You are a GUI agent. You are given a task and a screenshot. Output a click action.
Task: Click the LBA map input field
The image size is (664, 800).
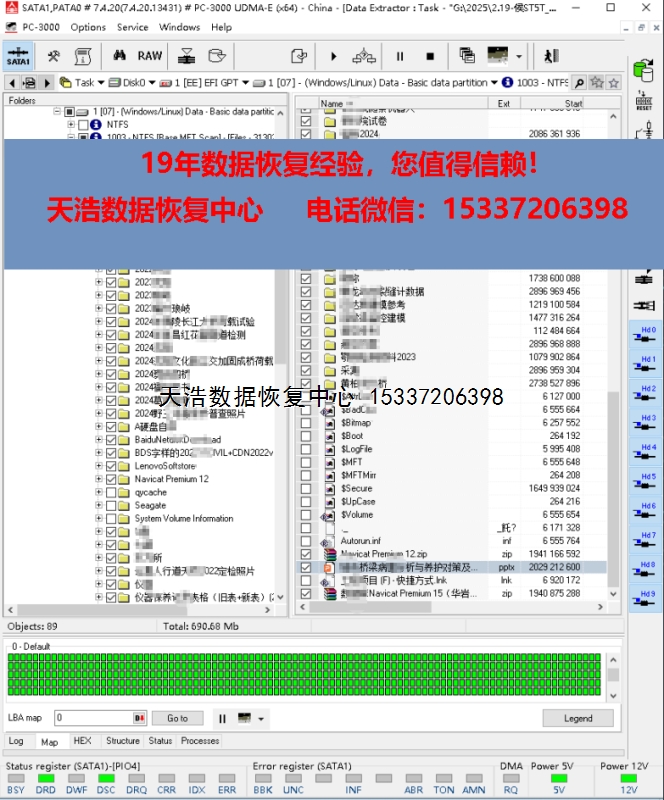[x=92, y=718]
